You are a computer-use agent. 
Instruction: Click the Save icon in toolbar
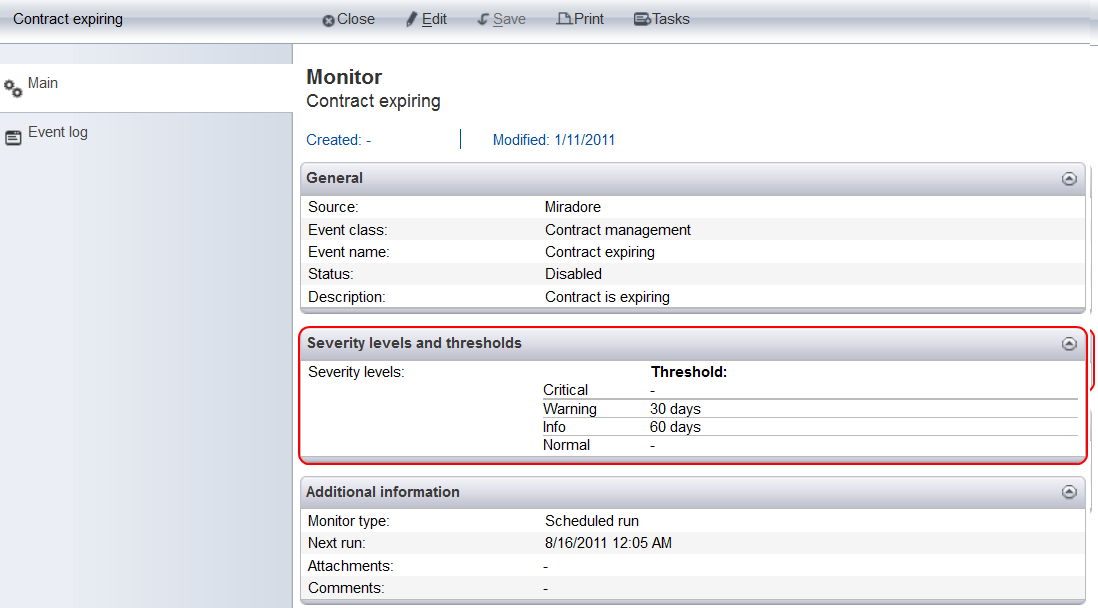pyautogui.click(x=483, y=20)
